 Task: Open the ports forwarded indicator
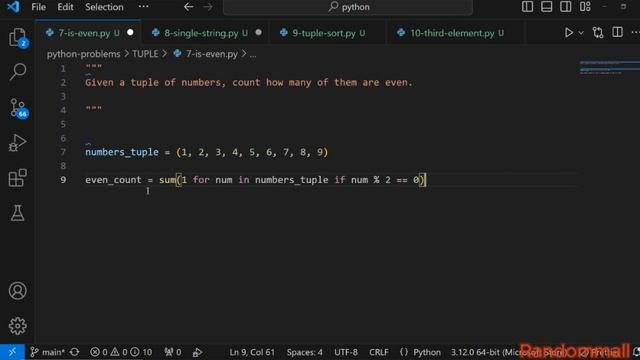click(x=173, y=352)
